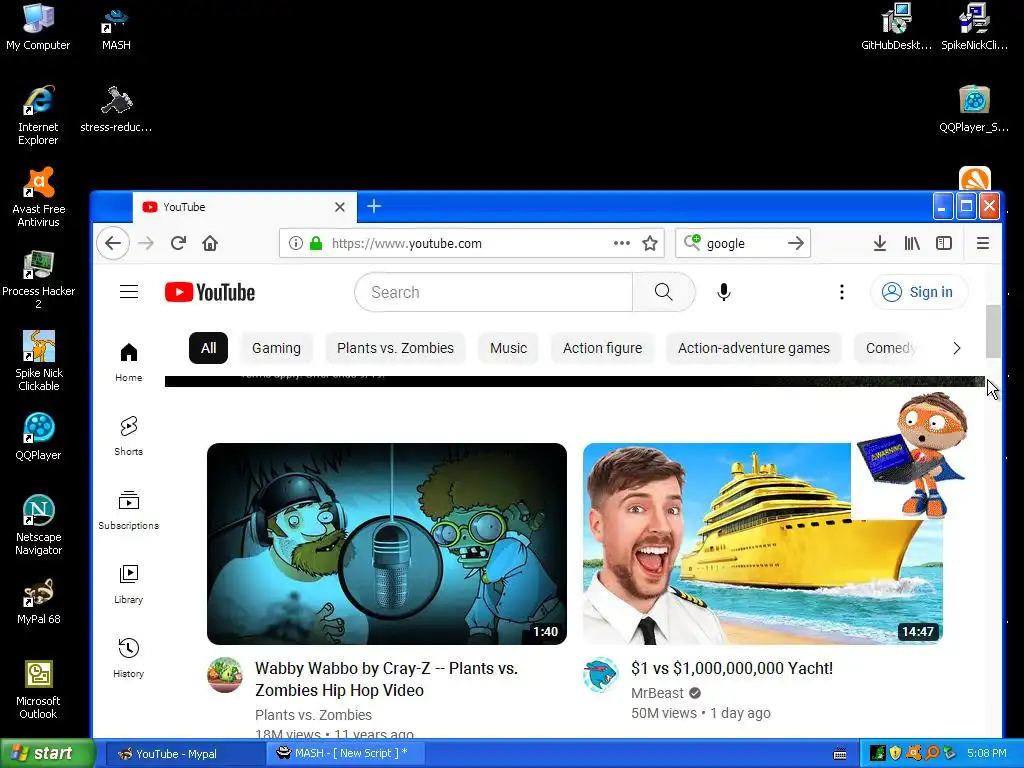Play the MrBeast yacht video thumbnail
This screenshot has width=1024, height=768.
762,543
